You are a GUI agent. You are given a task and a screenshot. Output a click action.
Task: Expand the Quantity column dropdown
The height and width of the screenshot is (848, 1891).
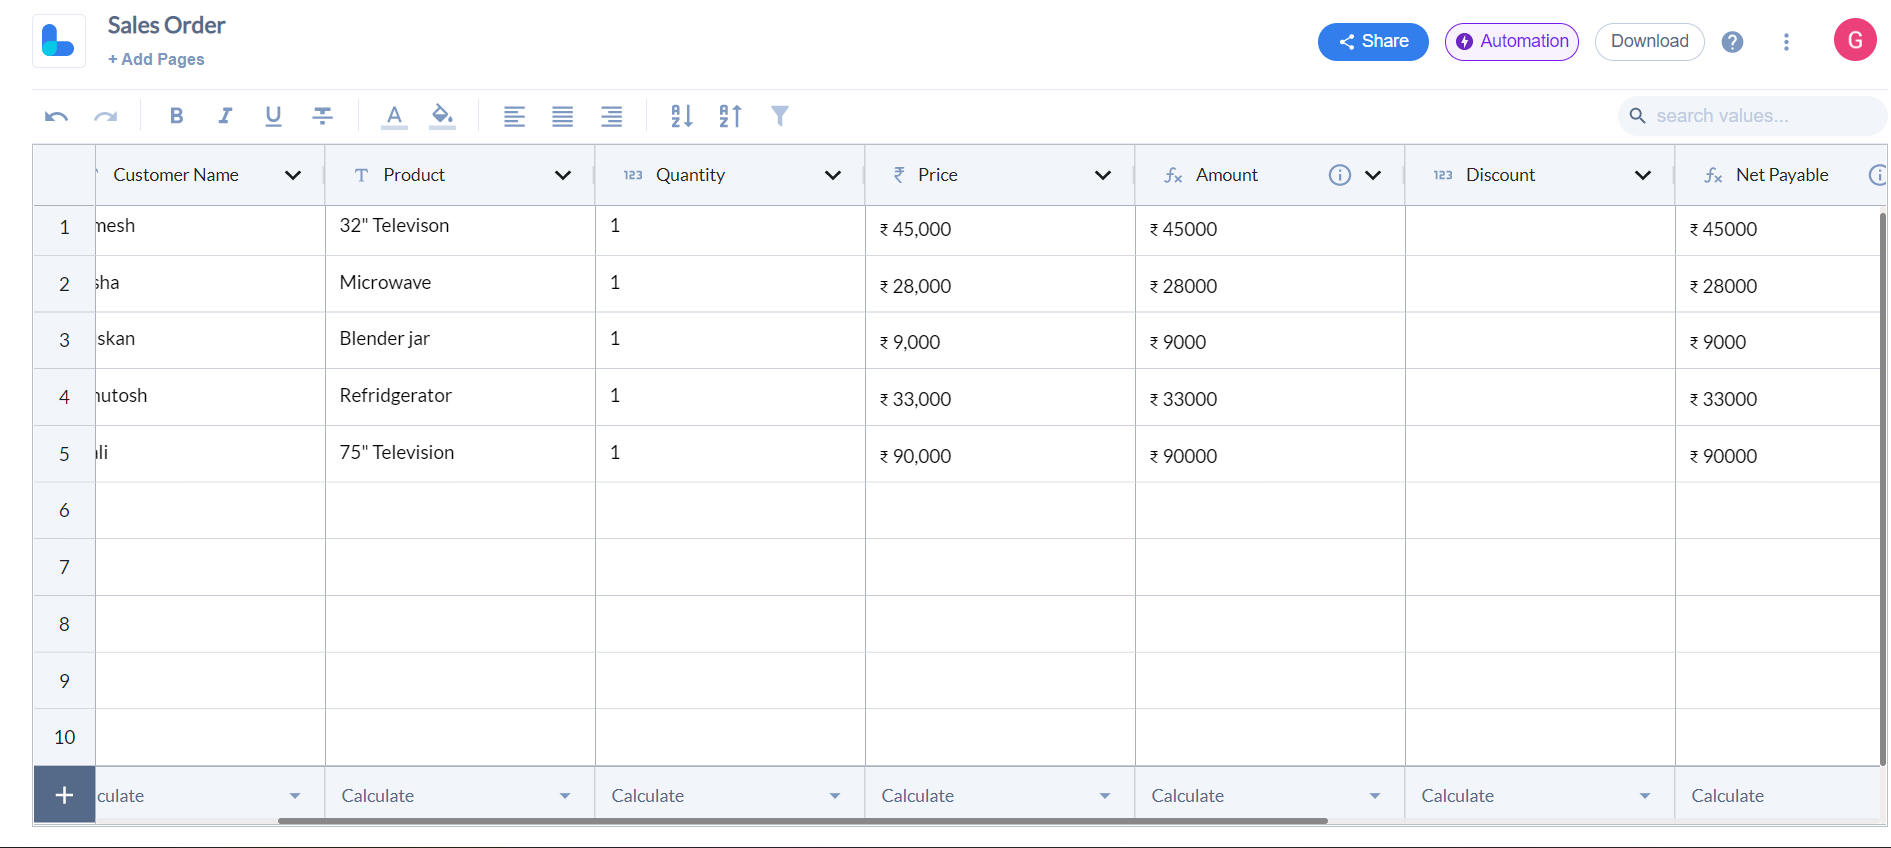833,175
